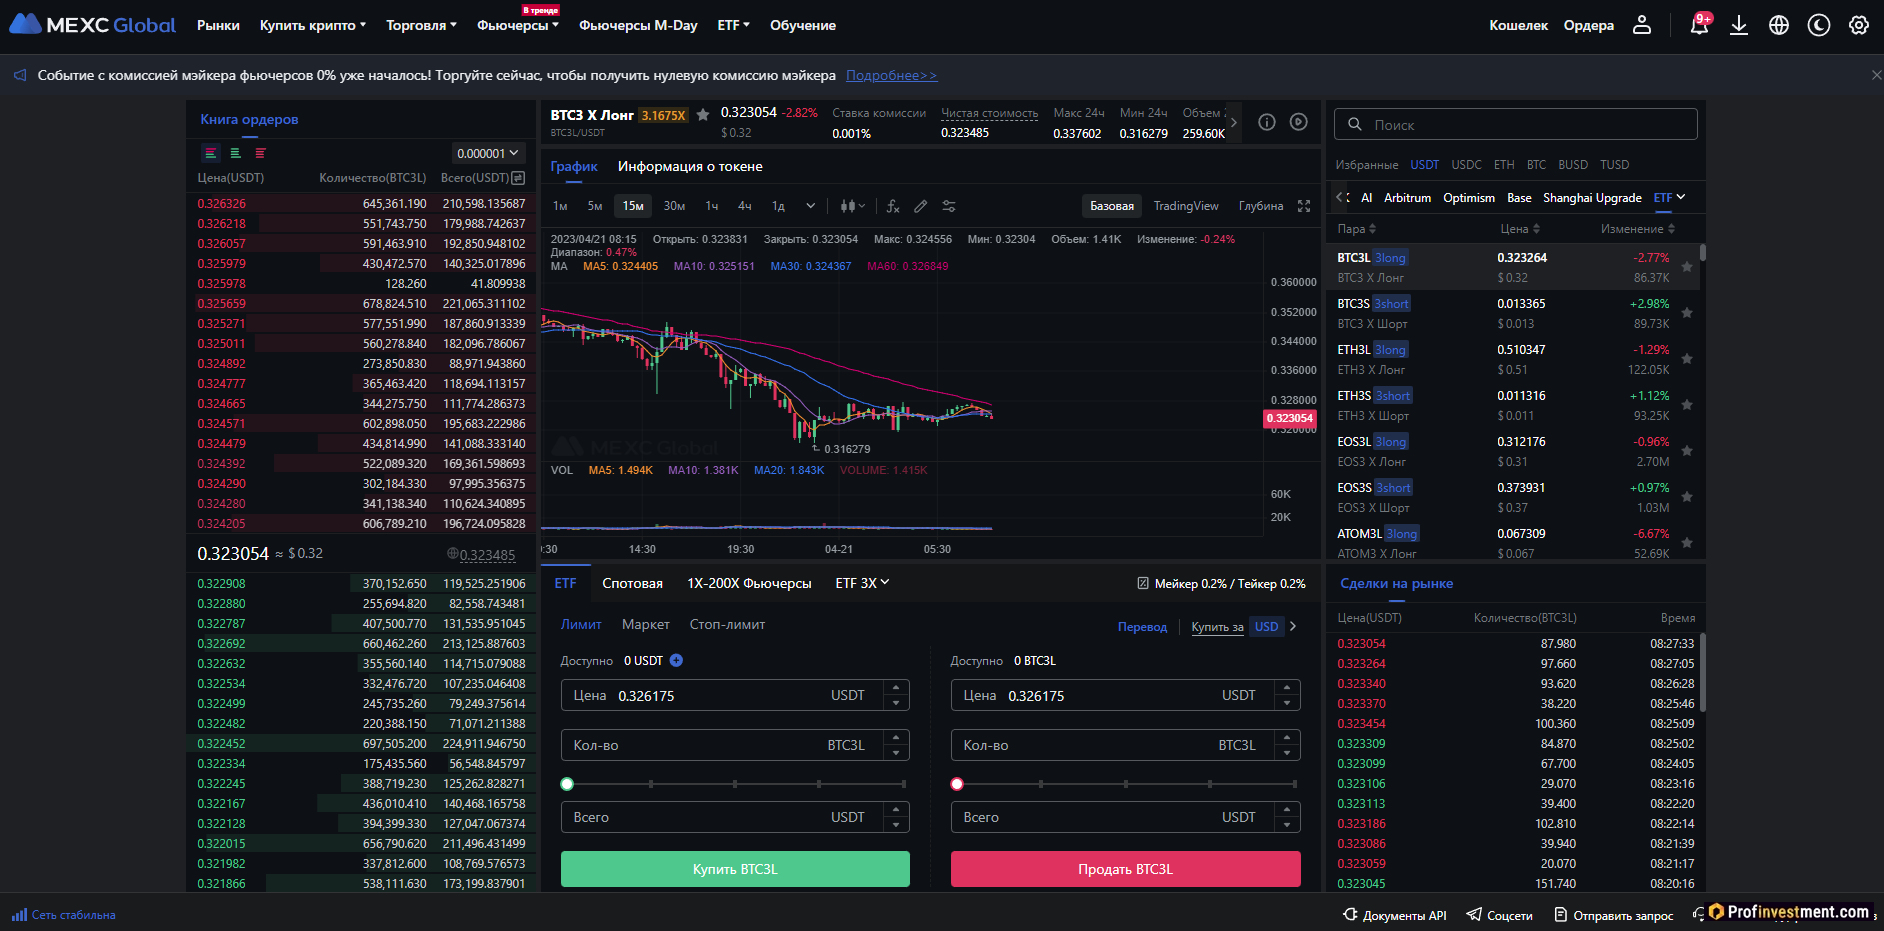Click the buy amount slider handle
The image size is (1884, 931).
click(x=567, y=784)
